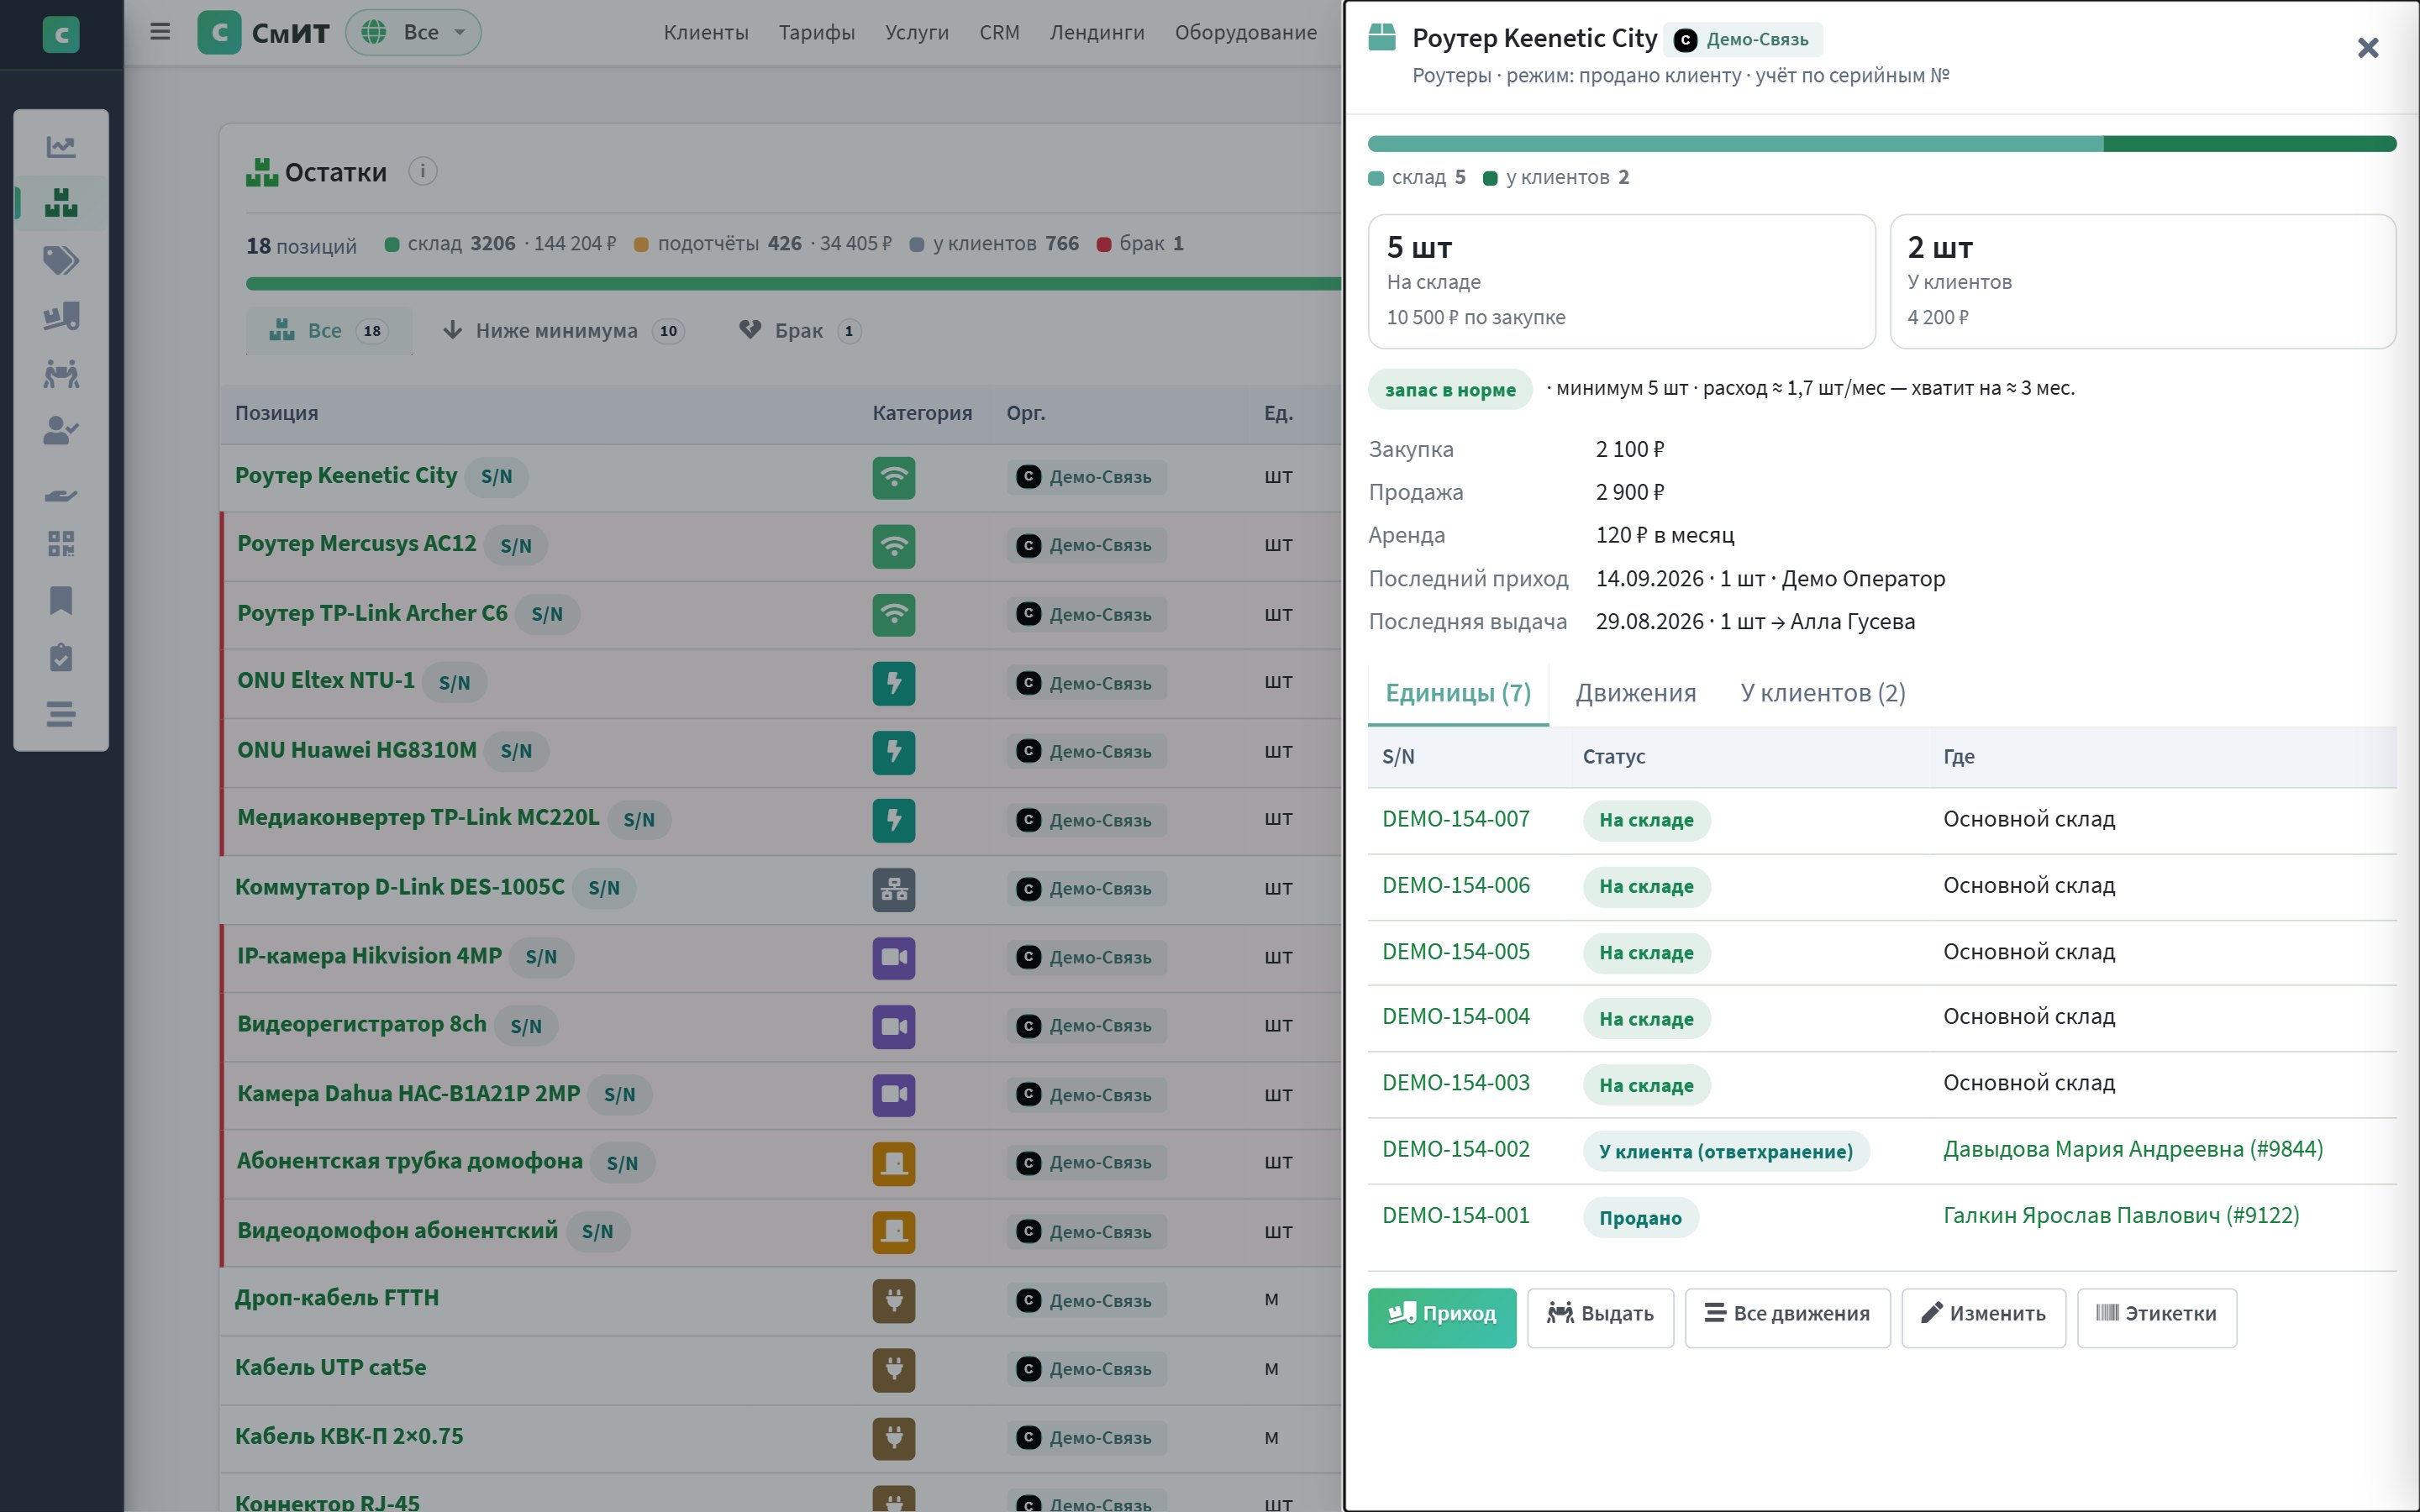Viewport: 2420px width, 1512px height.
Task: Click the price tags sidebar icon
Action: click(x=61, y=261)
